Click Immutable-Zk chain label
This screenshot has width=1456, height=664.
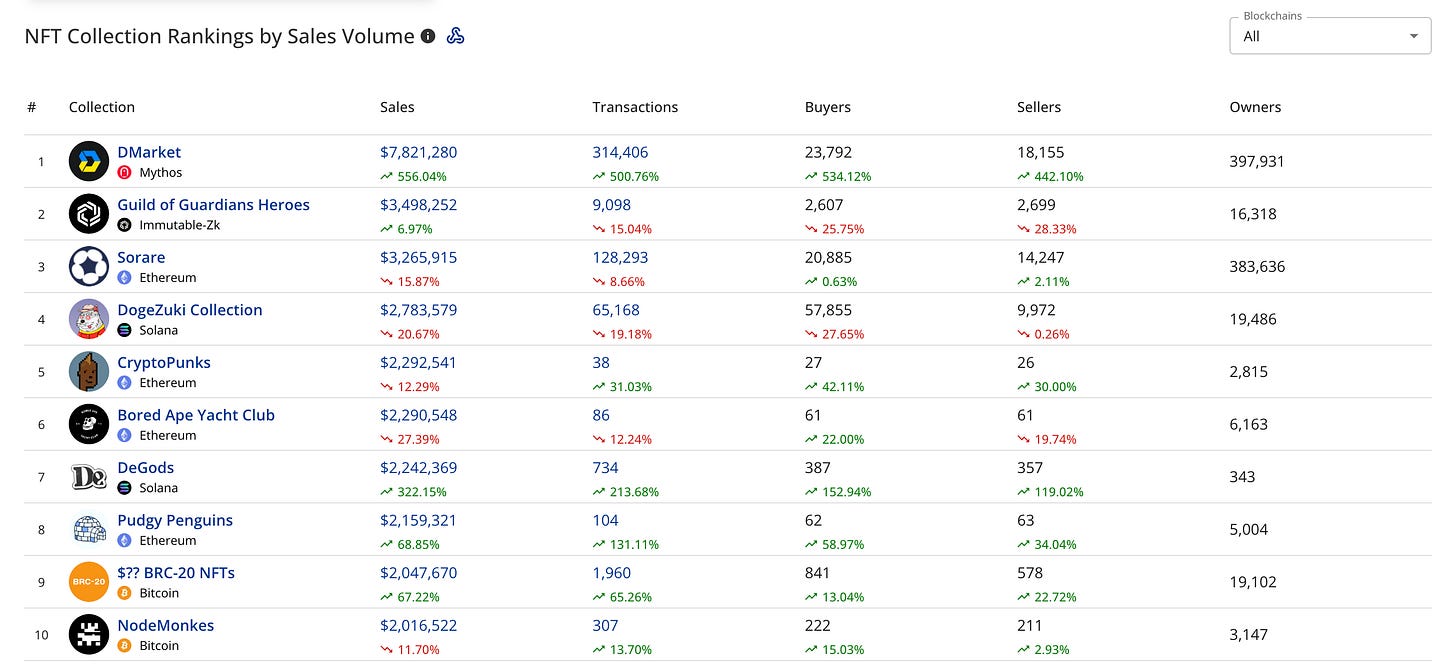(x=180, y=225)
